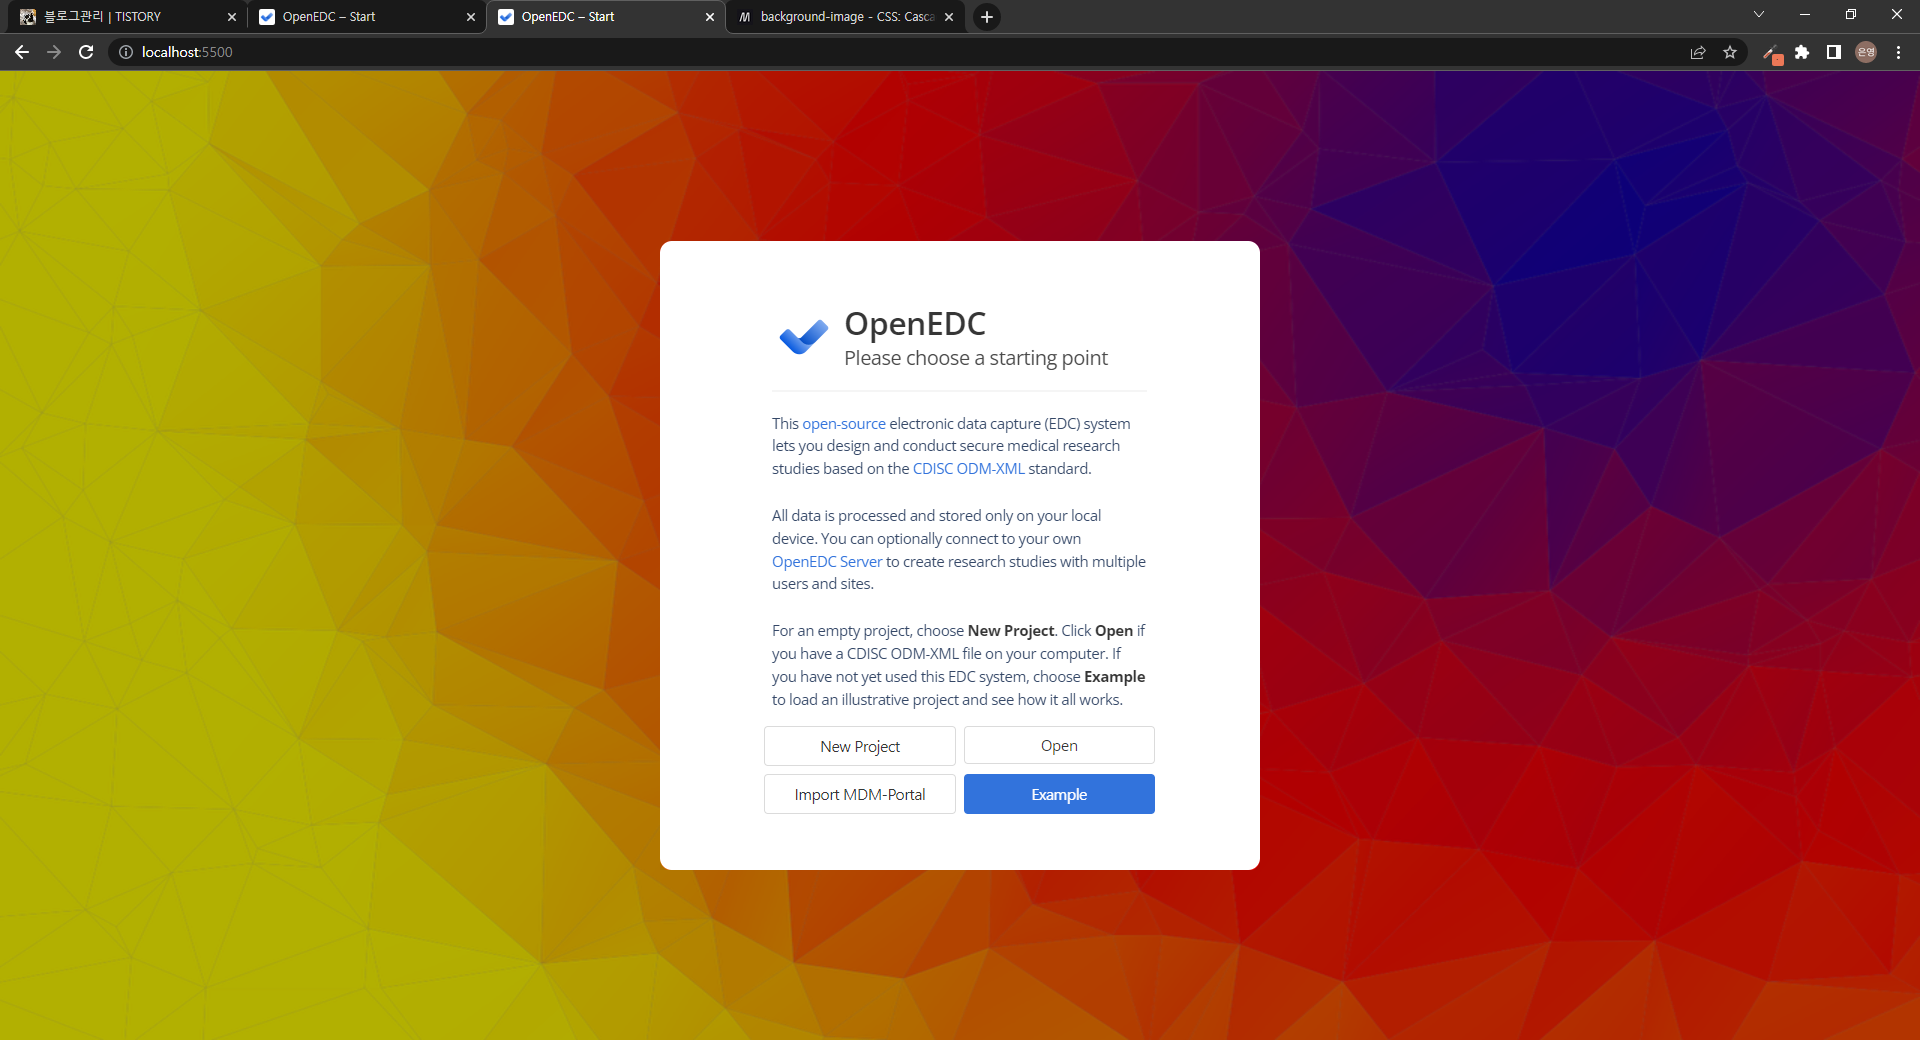This screenshot has height=1040, width=1920.
Task: Click the browser forward arrow
Action: tap(54, 52)
